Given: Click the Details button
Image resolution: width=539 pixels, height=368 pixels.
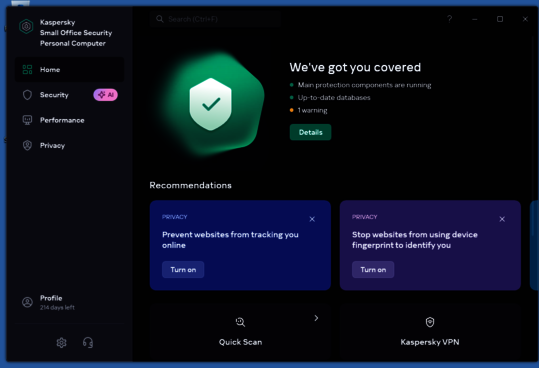Looking at the screenshot, I should point(310,132).
